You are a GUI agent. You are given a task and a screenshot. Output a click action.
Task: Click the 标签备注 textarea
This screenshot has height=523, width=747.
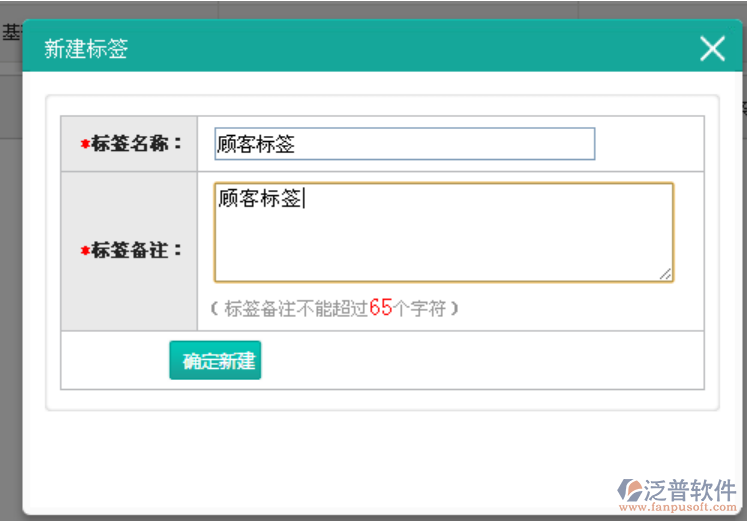point(444,232)
